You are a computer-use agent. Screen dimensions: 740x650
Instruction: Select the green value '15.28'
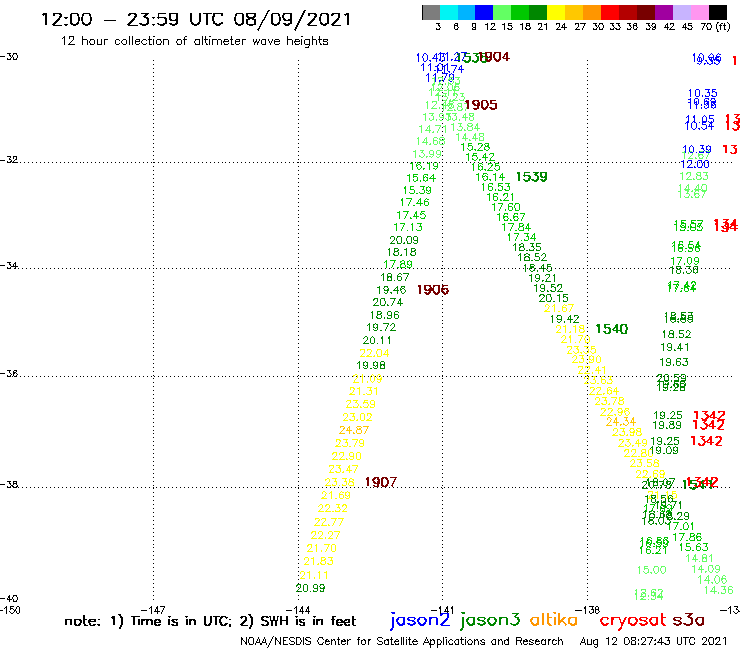click(475, 147)
